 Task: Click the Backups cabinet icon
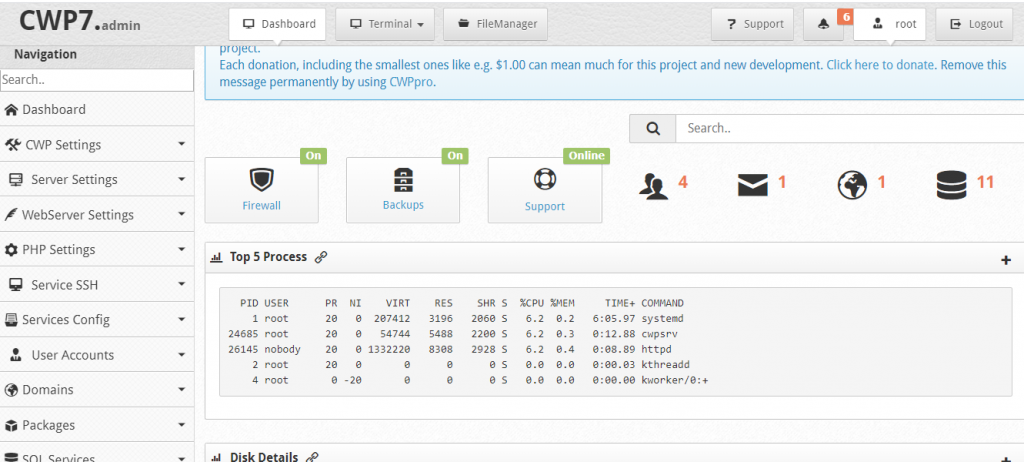[x=403, y=180]
